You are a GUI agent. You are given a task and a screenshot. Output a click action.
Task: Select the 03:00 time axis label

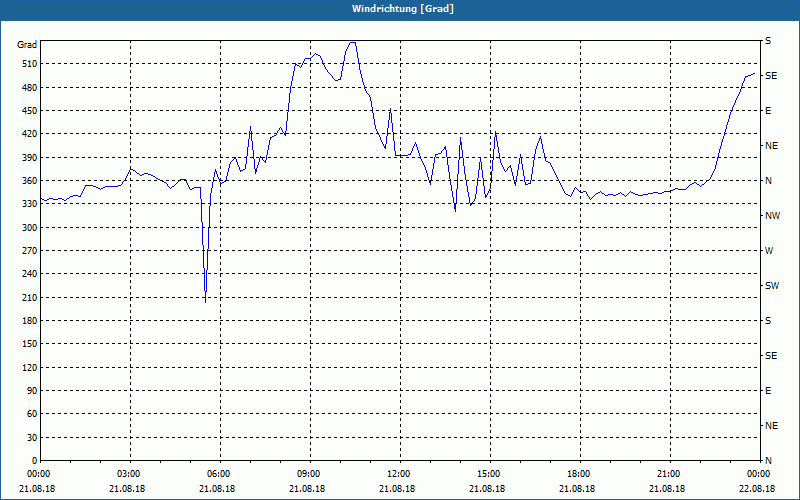click(128, 474)
